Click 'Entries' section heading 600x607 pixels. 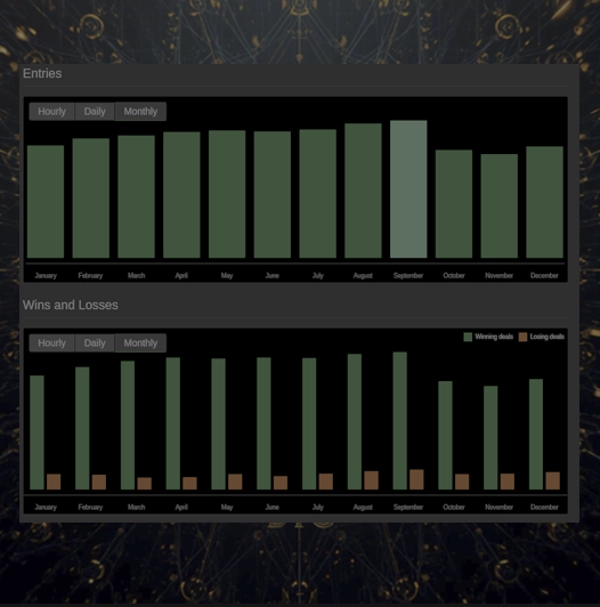42,74
